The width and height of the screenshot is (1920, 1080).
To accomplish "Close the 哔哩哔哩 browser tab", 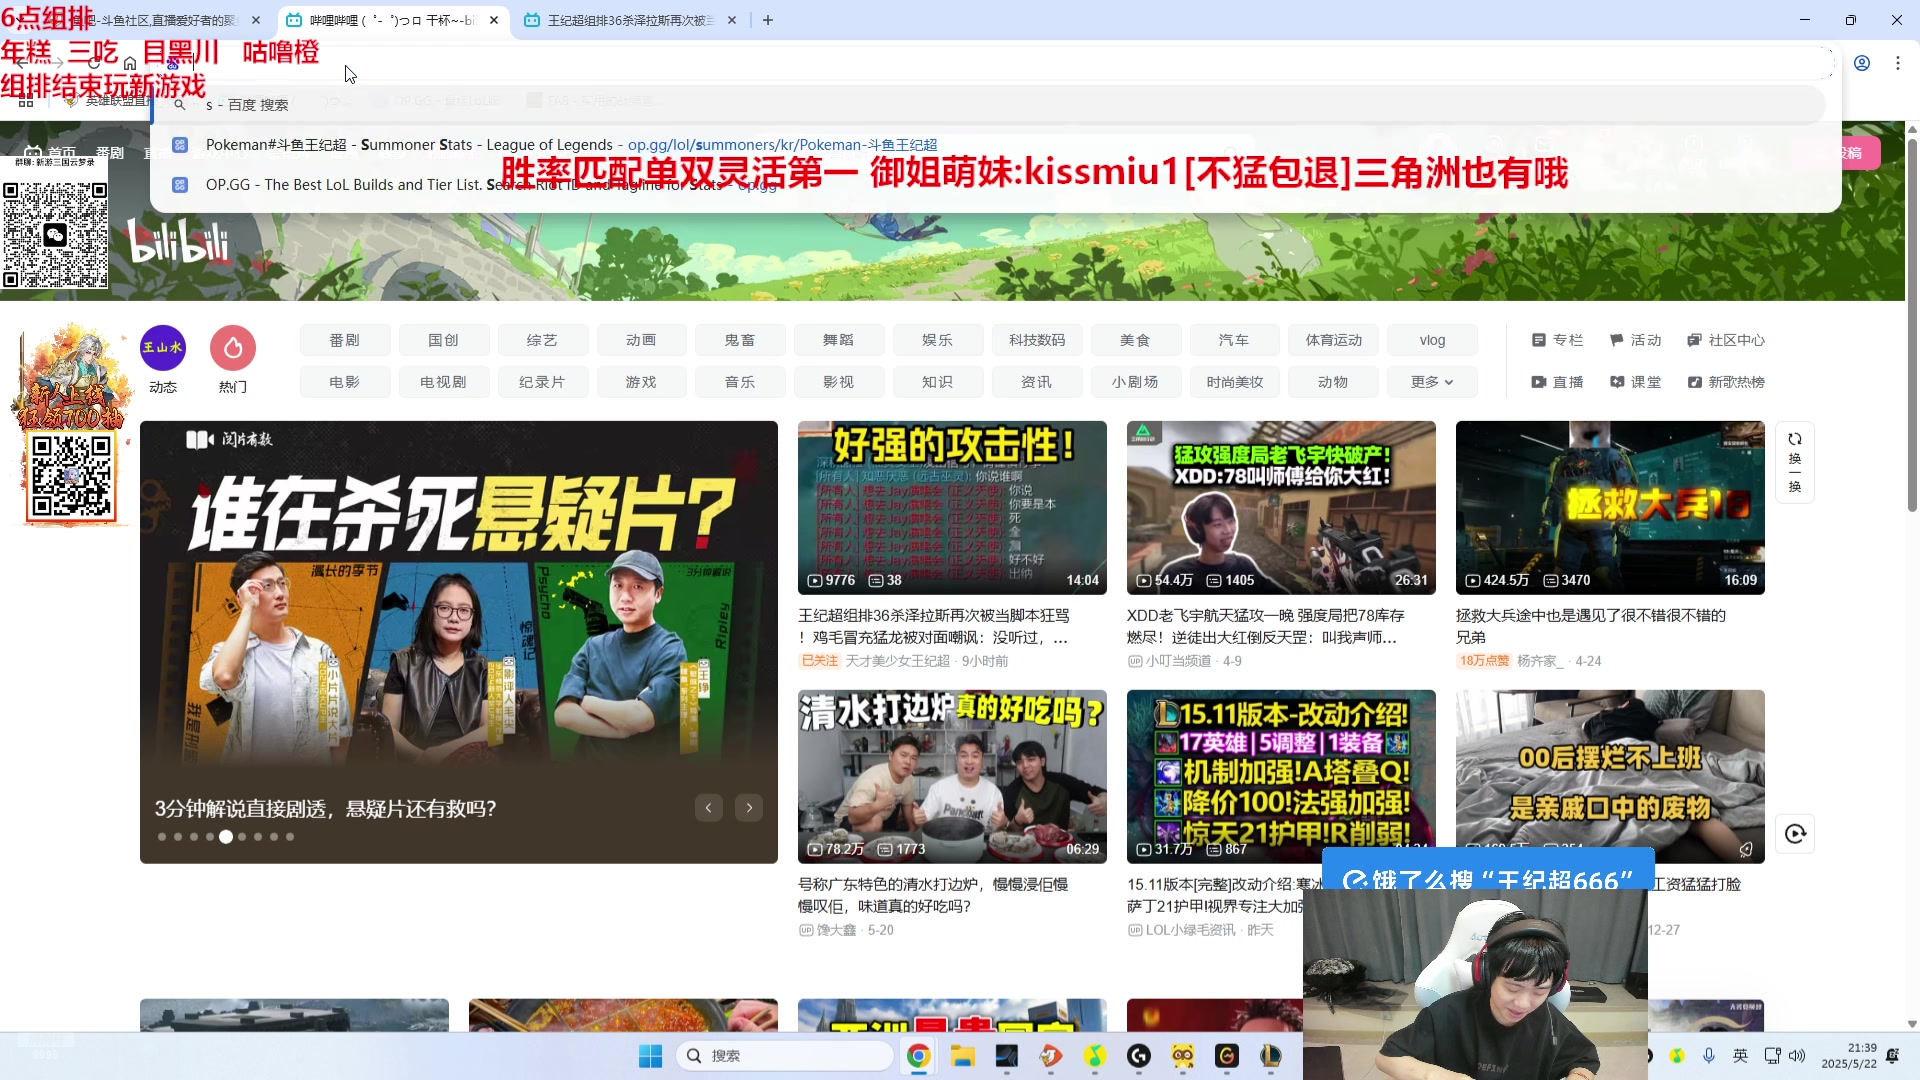I will [x=494, y=20].
